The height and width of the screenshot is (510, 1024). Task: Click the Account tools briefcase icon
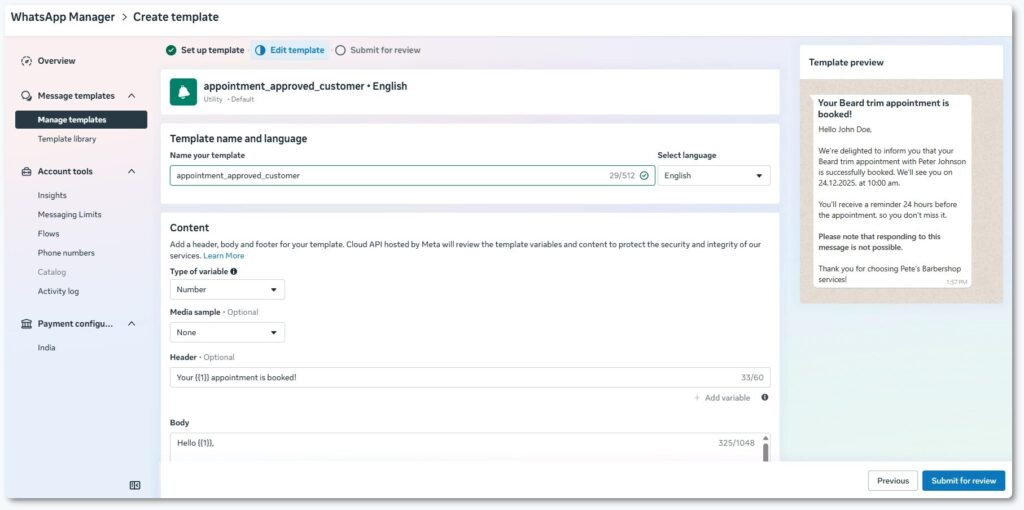tap(27, 172)
